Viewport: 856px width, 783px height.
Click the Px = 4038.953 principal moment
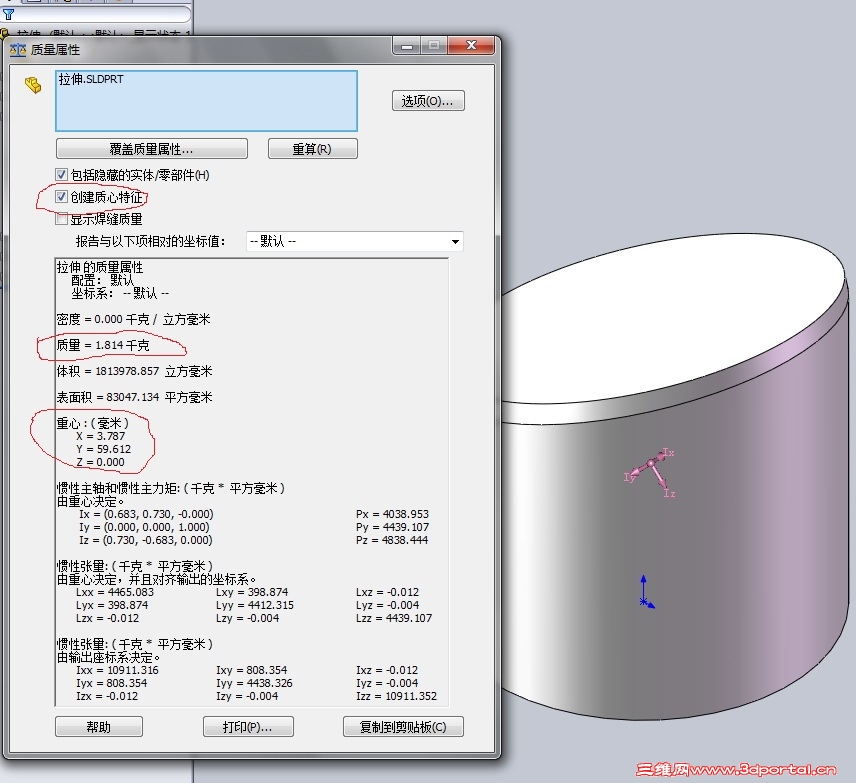click(393, 514)
